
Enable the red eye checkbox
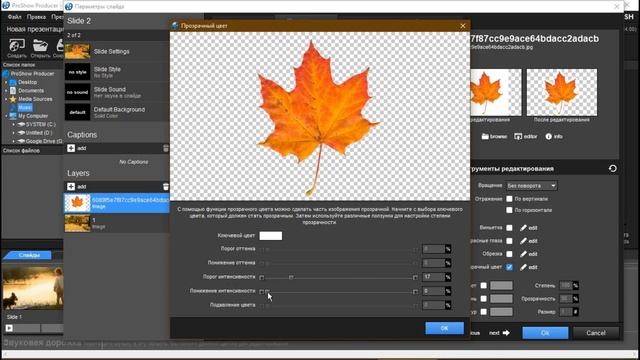[509, 241]
